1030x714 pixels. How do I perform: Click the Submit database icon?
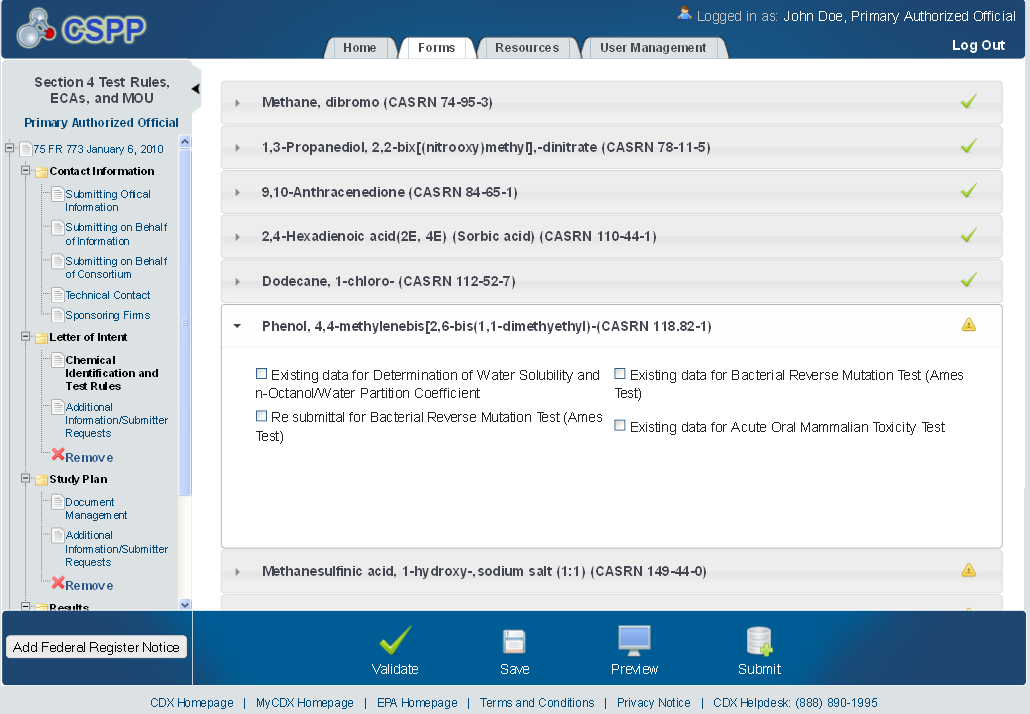point(759,641)
